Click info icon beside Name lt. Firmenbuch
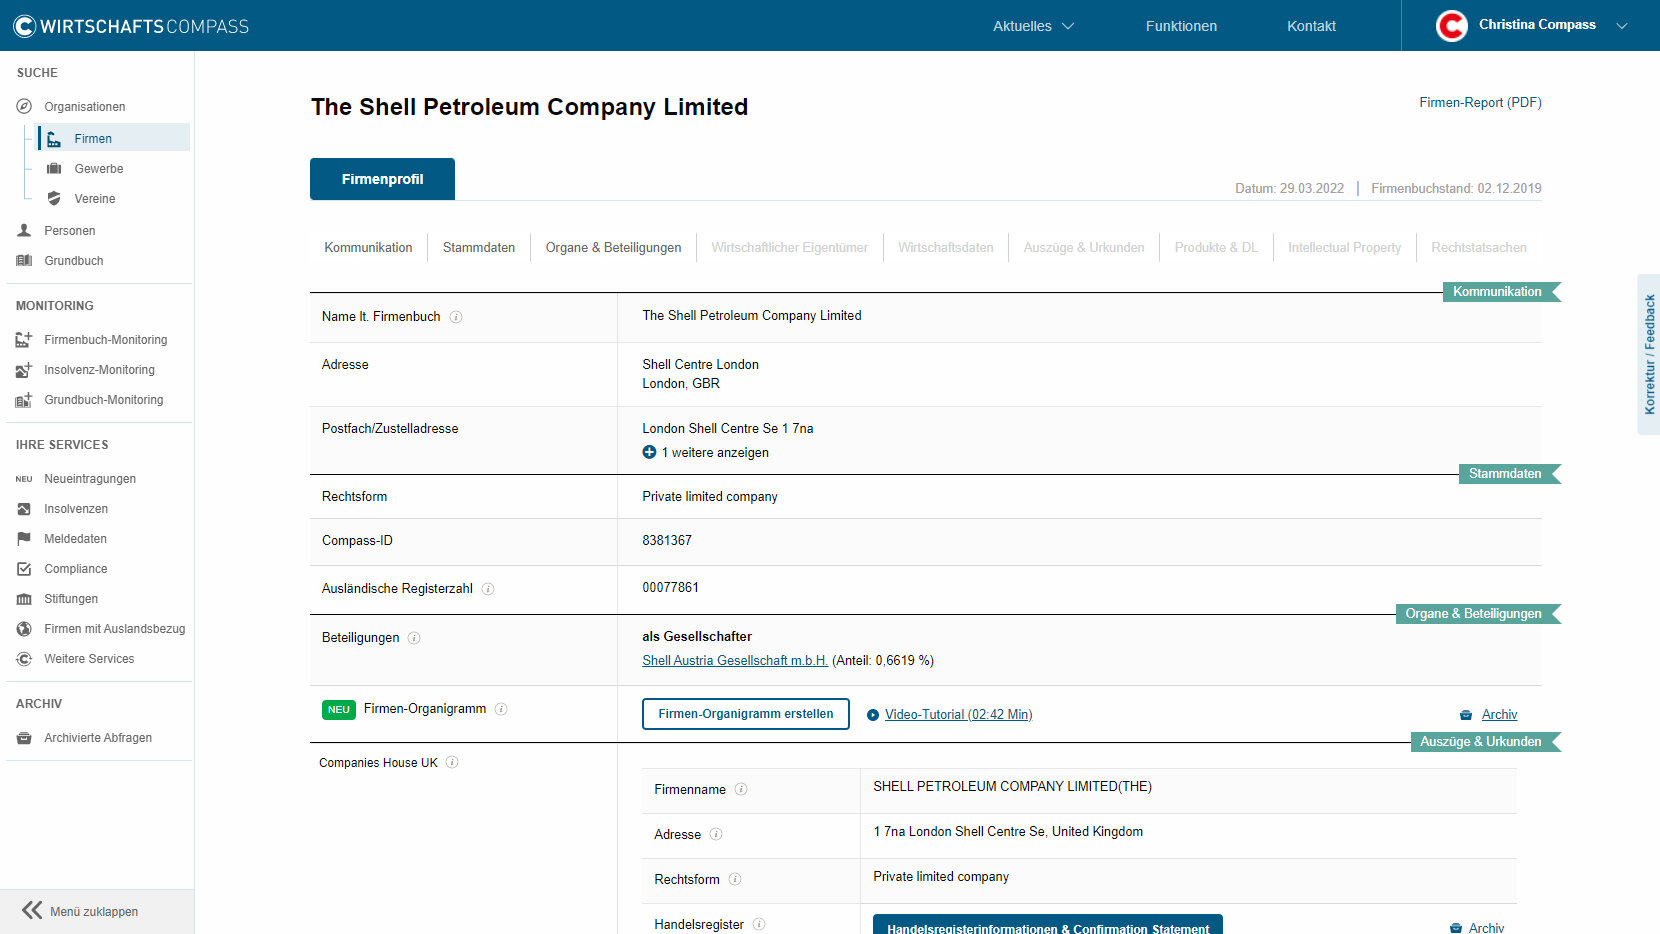Image resolution: width=1660 pixels, height=934 pixels. 456,317
